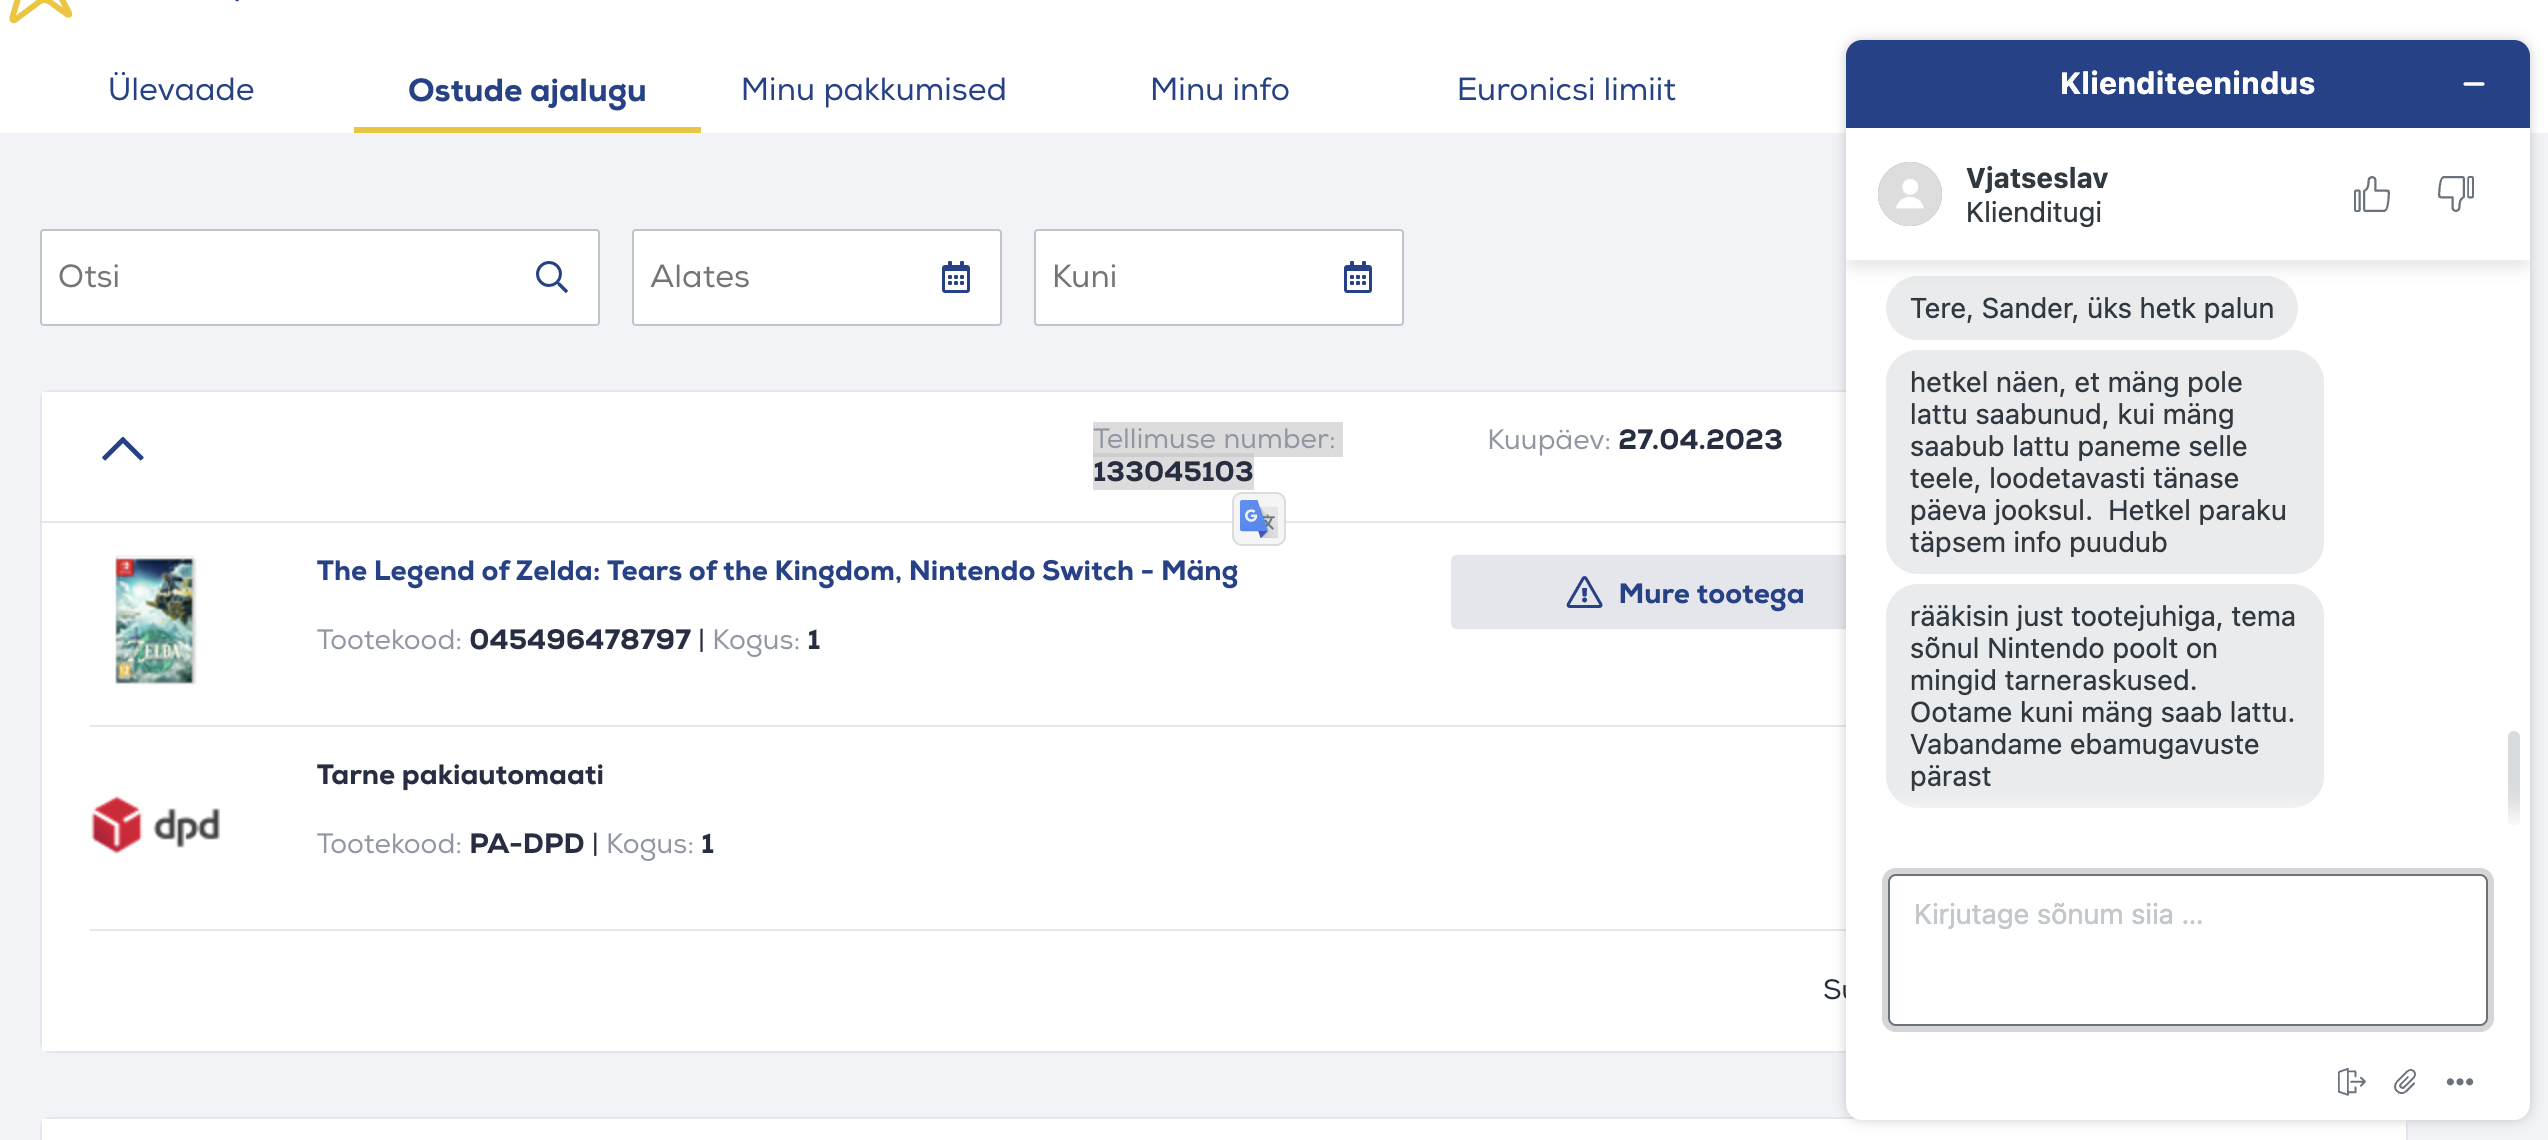Open the Alates calendar icon
This screenshot has width=2548, height=1140.
point(956,277)
